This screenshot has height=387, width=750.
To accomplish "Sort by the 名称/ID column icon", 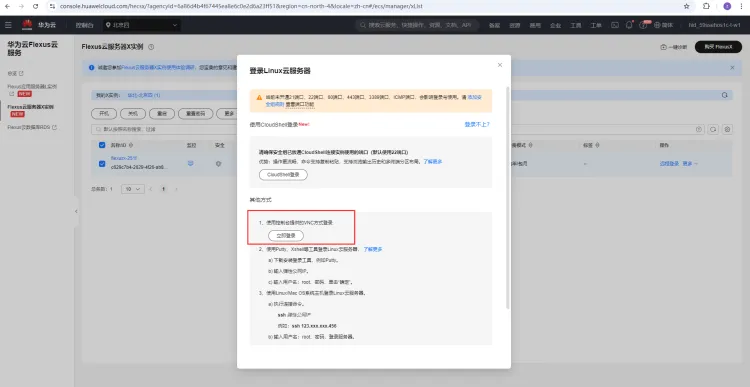I will [x=131, y=145].
